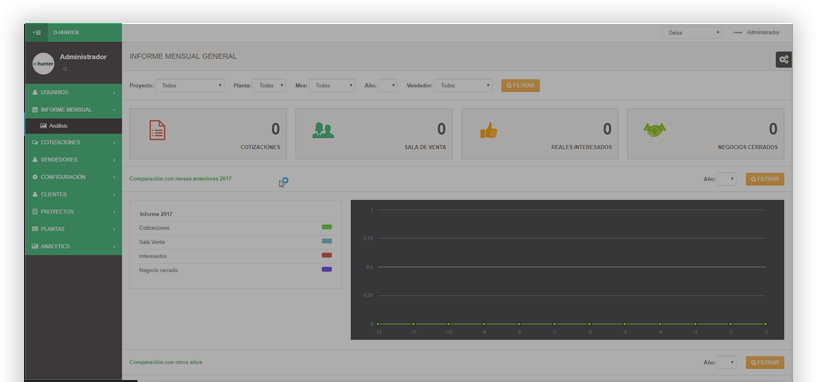Screen dimensions: 816x382
Task: Click the 'REALES INTERESADOS' card label
Action: point(582,147)
